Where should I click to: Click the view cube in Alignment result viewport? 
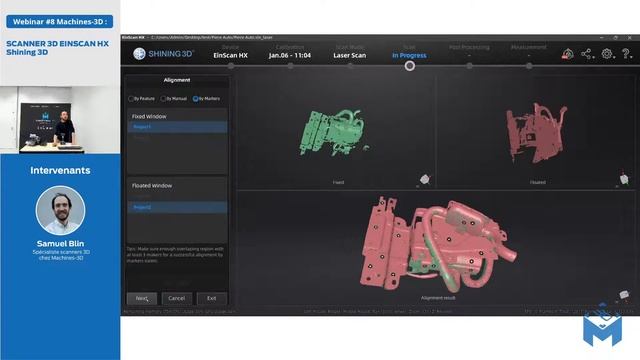(x=624, y=294)
